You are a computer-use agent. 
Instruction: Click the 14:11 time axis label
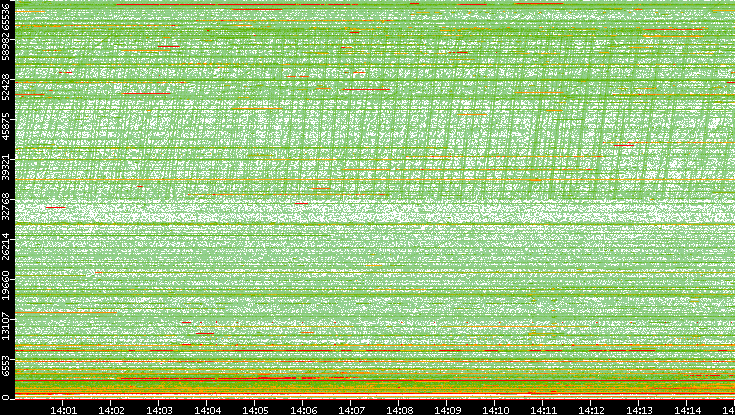543,410
